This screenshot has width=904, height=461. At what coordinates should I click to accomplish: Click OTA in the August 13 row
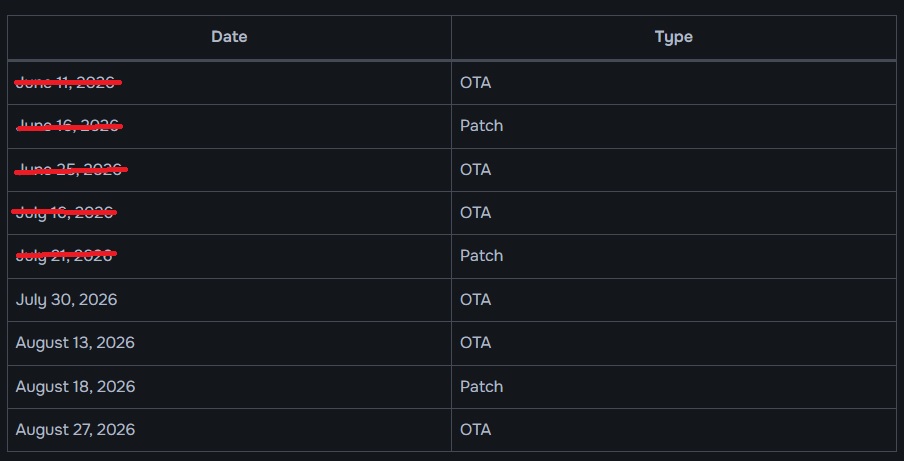[476, 343]
